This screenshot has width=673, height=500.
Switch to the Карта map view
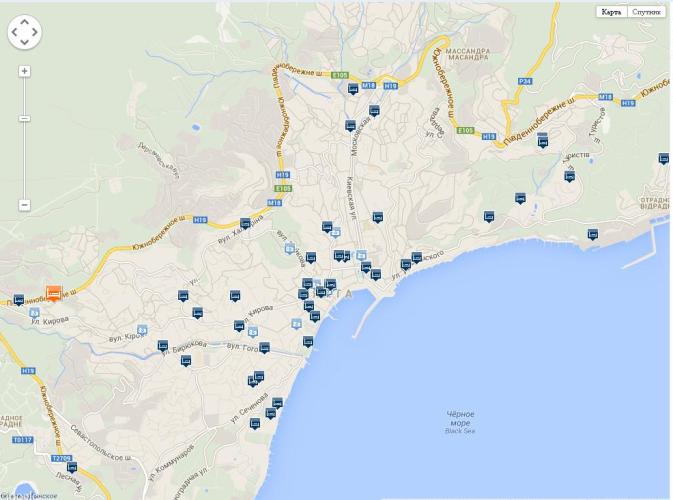coord(612,12)
